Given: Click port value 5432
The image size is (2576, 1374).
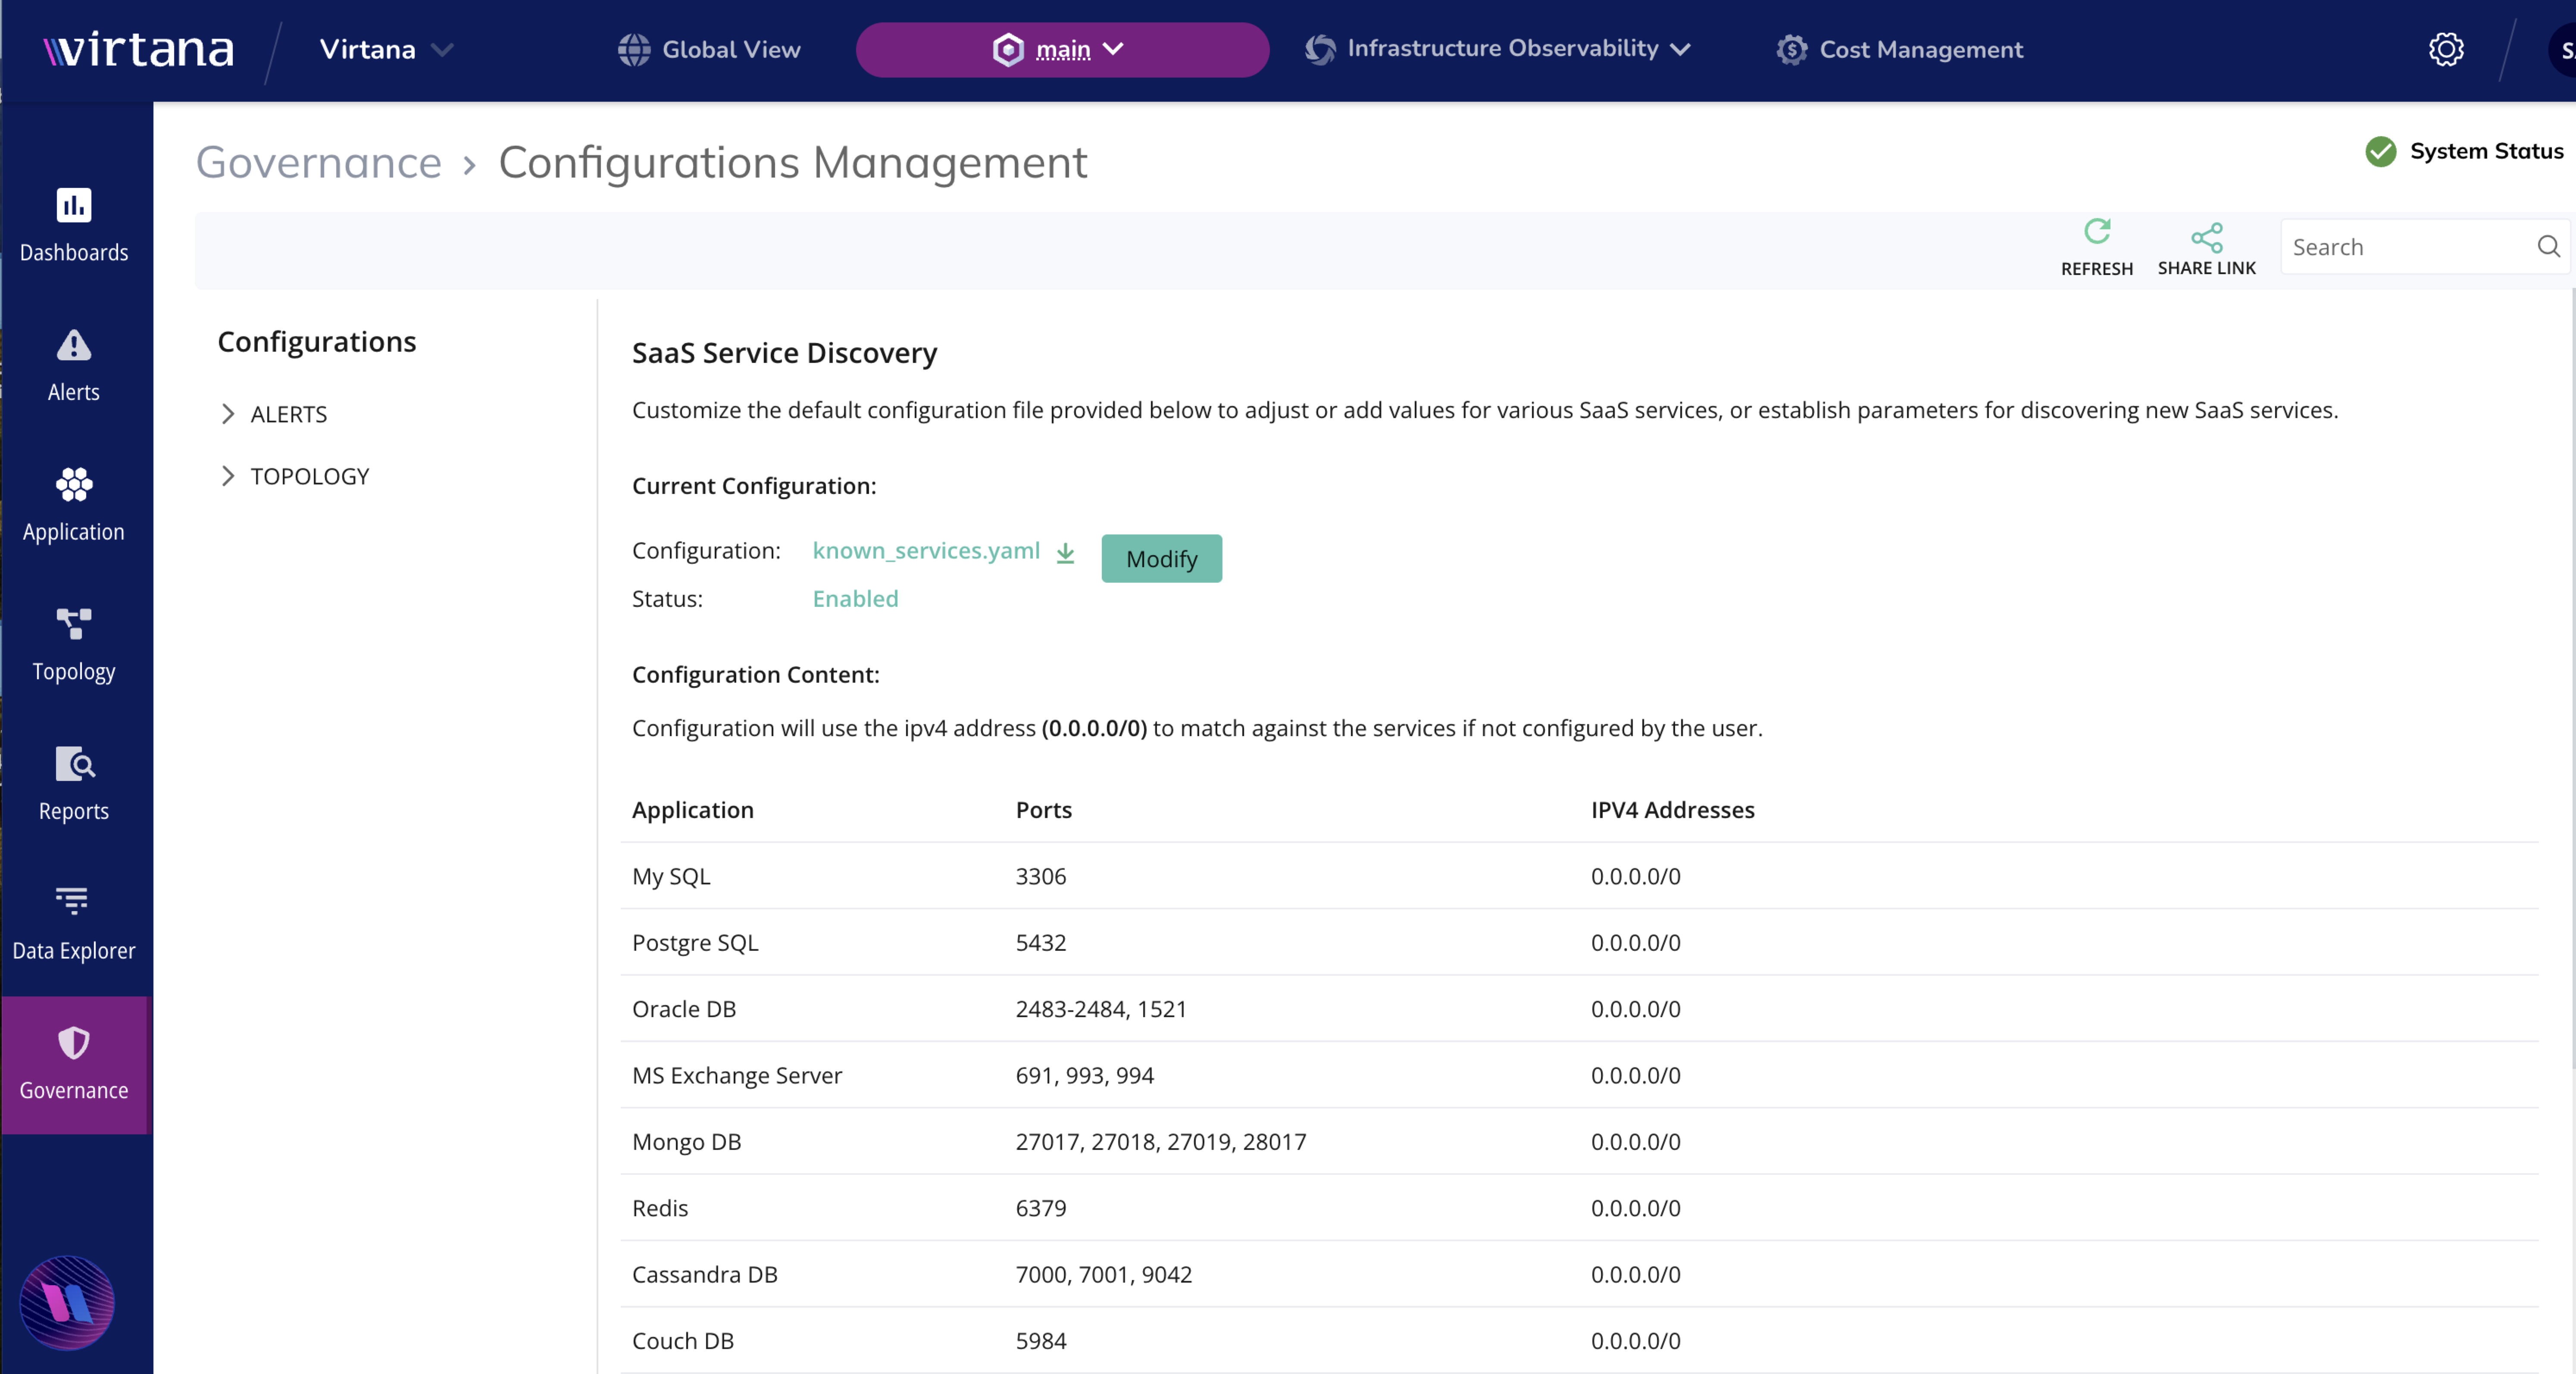Looking at the screenshot, I should pos(1040,943).
